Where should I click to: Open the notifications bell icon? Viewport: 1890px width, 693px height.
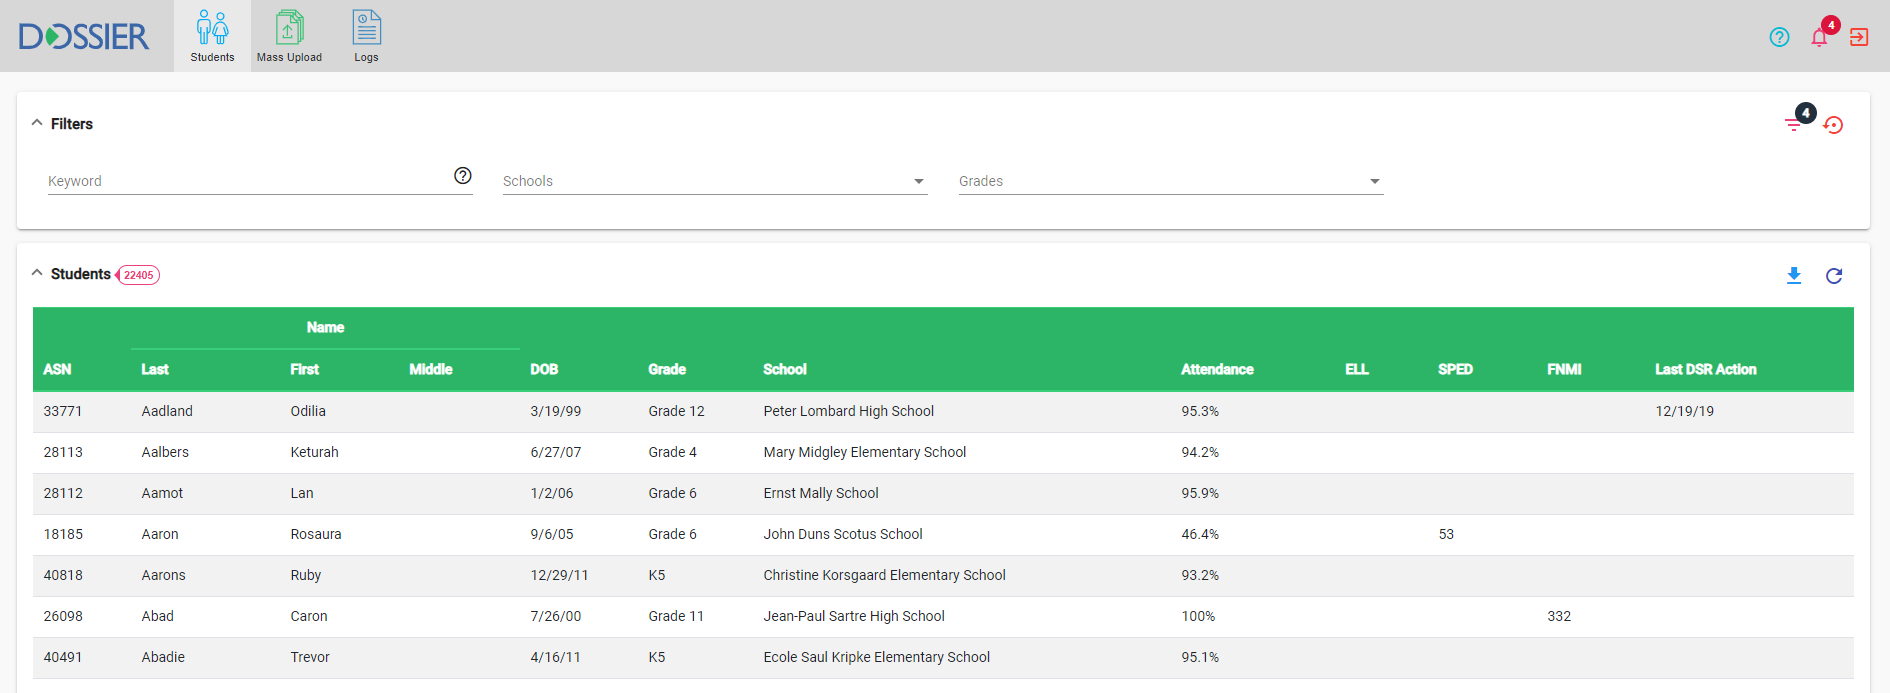[x=1819, y=38]
